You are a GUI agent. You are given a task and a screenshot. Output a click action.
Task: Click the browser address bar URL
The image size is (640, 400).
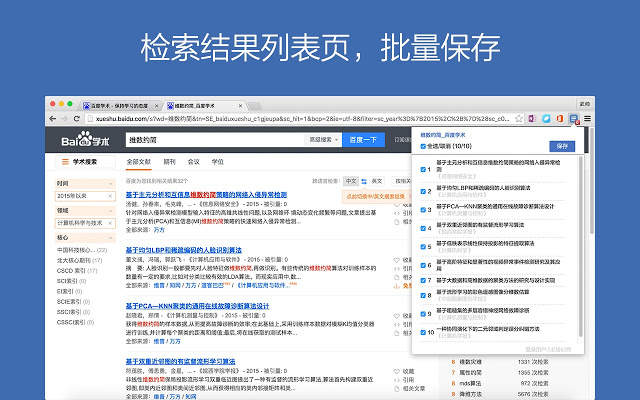point(302,119)
